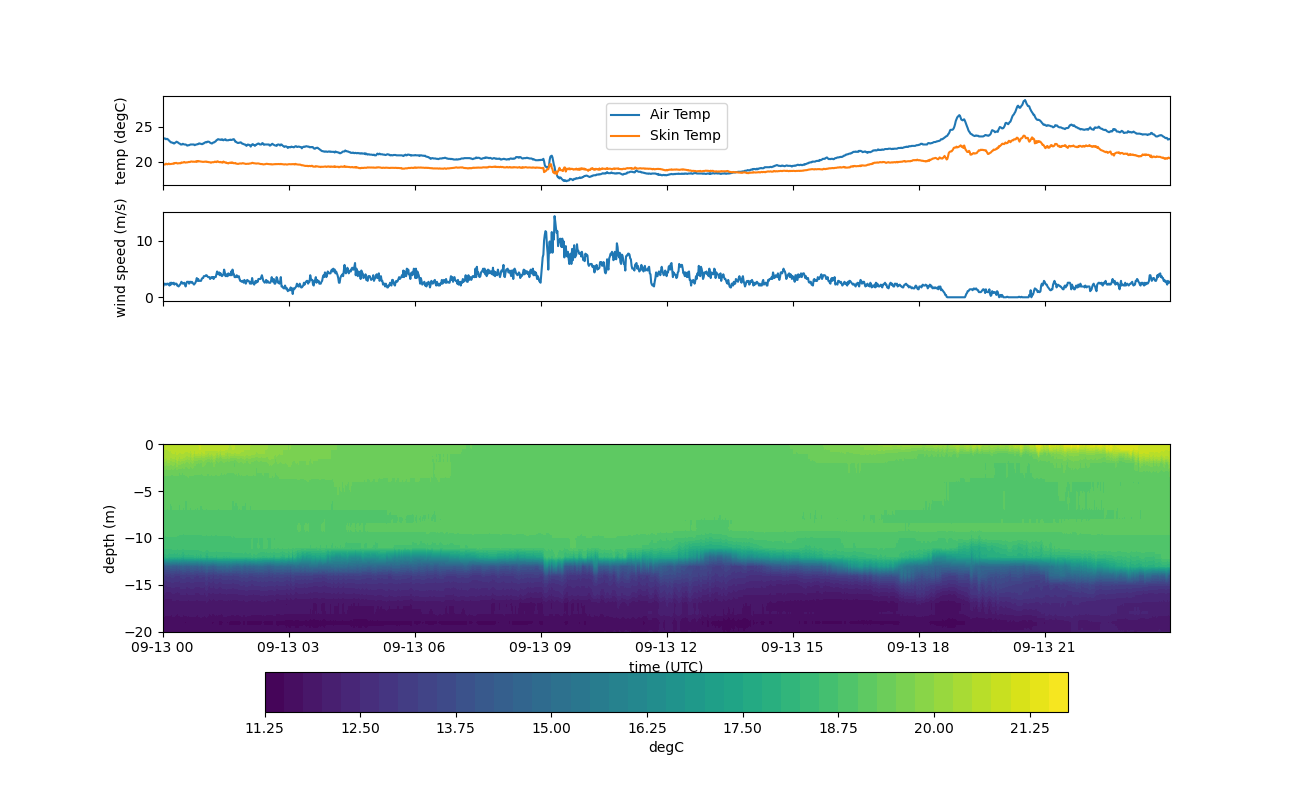Click the 09-13 09 time tick label
The width and height of the screenshot is (1300, 800).
541,647
